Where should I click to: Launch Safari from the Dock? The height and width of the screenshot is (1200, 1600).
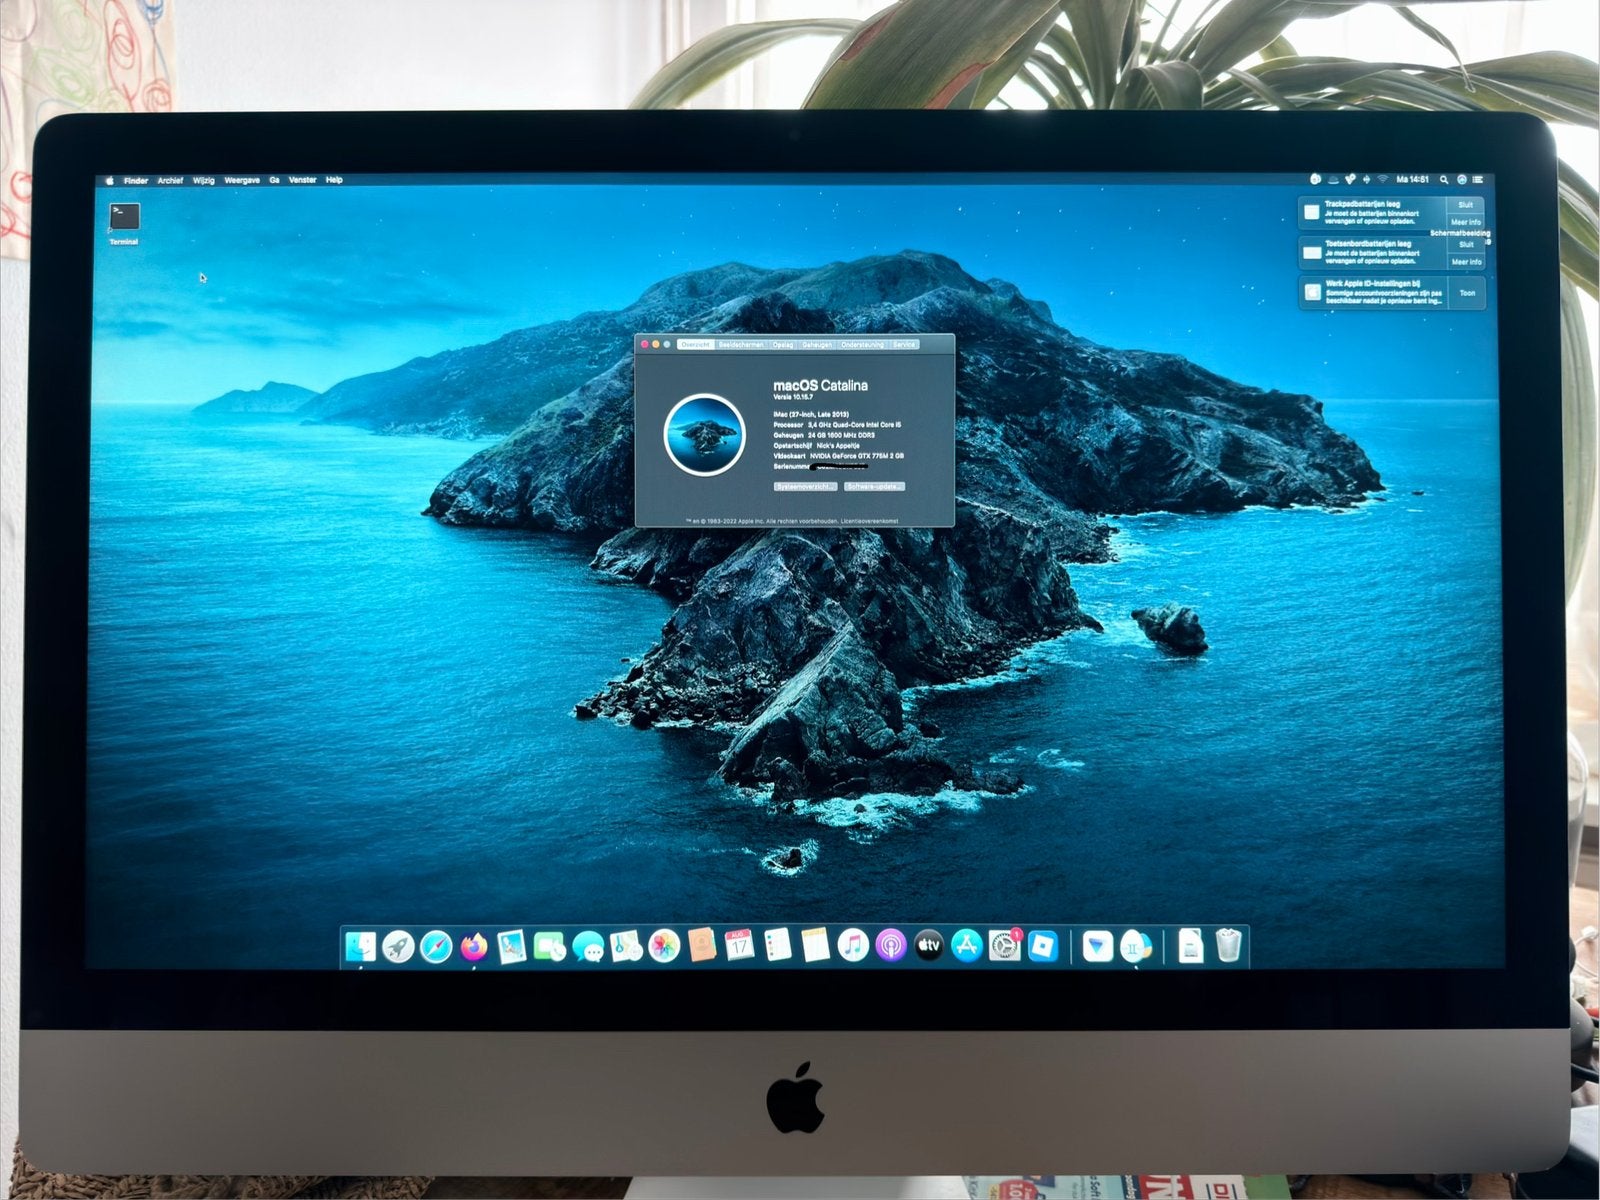tap(436, 946)
